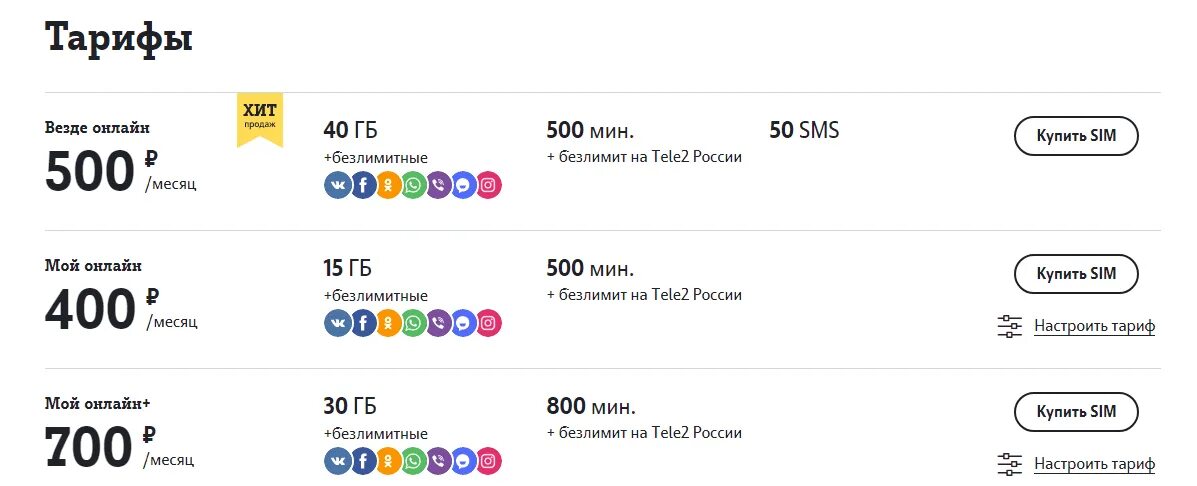
Task: Buy SIM for Мой онлайн+ tariff
Action: (x=1076, y=412)
